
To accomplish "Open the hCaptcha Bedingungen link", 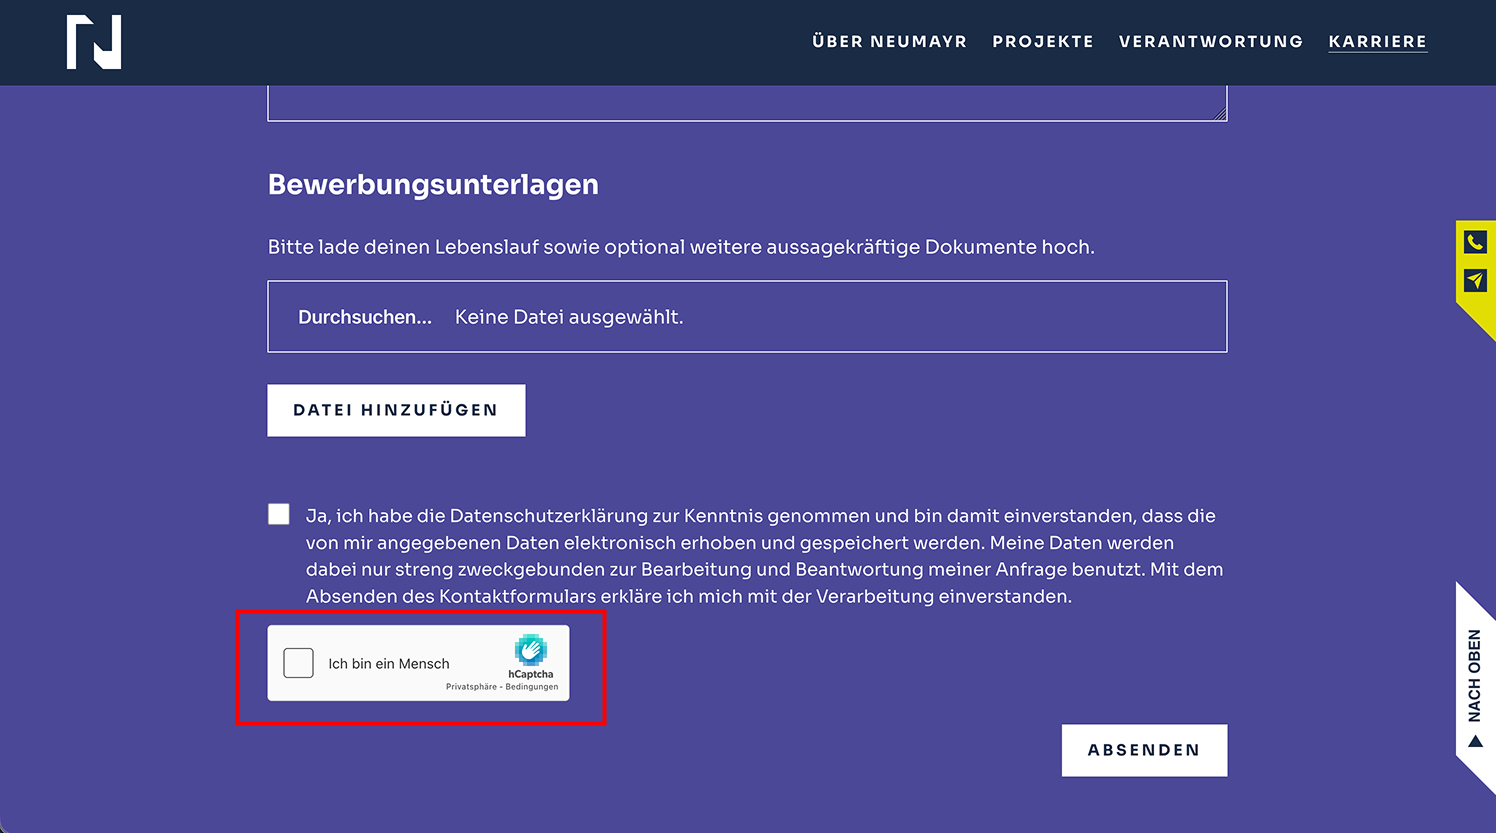I will [x=532, y=687].
